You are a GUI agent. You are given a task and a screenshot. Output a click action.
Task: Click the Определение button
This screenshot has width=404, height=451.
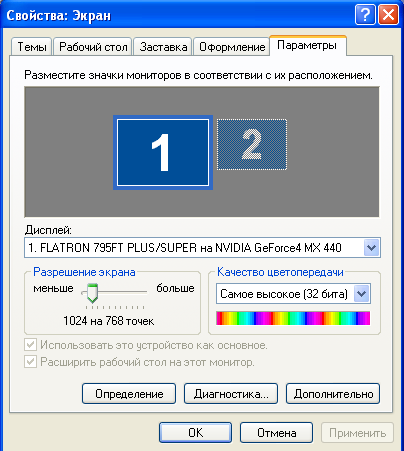coord(129,394)
